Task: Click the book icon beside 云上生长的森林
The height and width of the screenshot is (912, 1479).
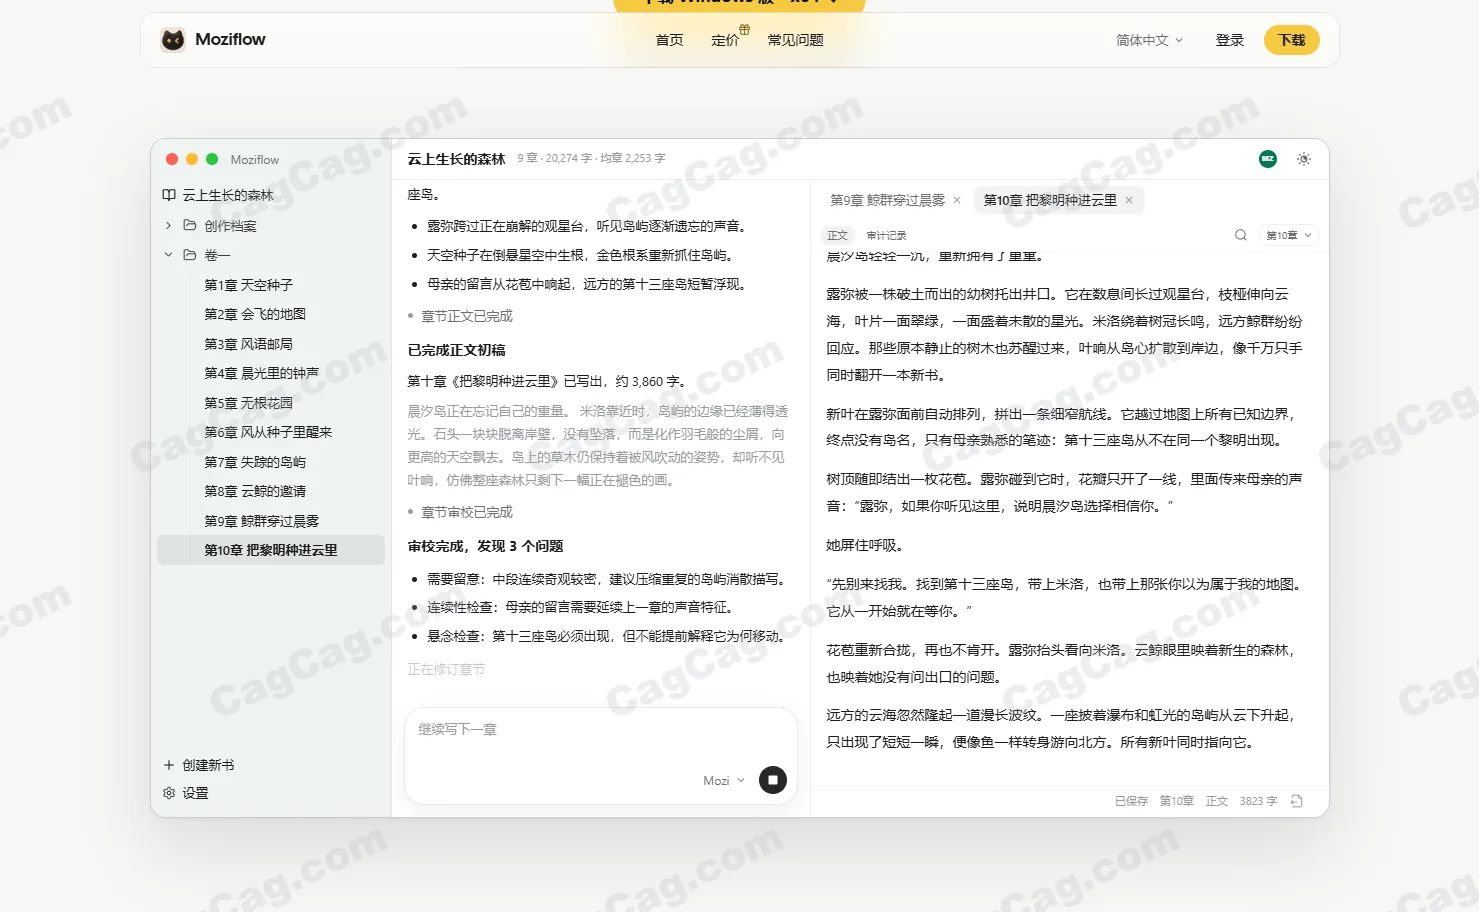Action: click(169, 195)
